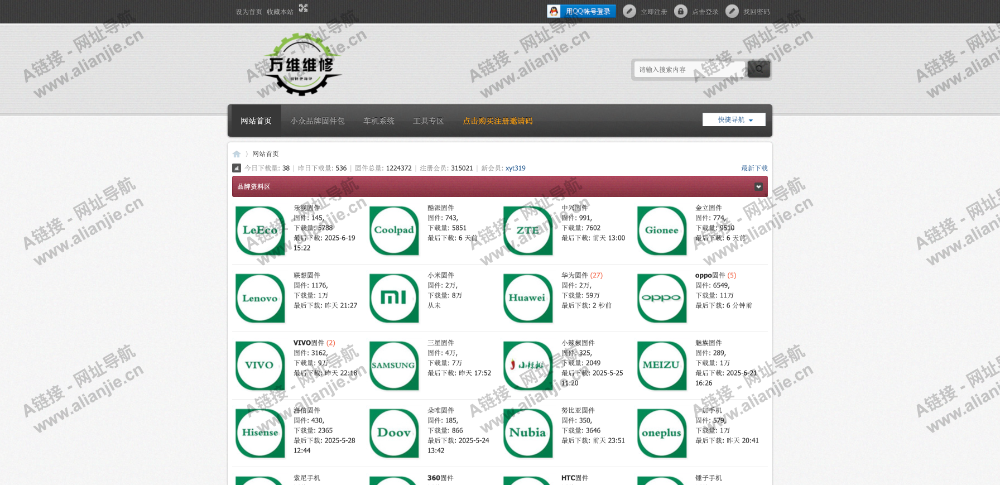The height and width of the screenshot is (485, 1000).
Task: Open the 品牌资料区 section title
Action: [254, 187]
